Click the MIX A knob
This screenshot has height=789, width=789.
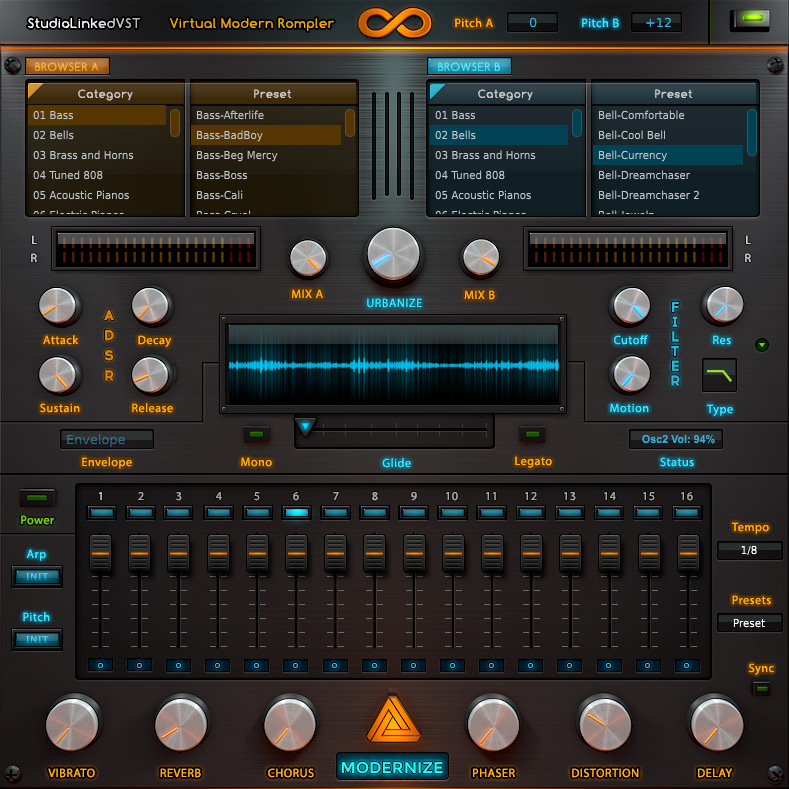click(x=308, y=259)
